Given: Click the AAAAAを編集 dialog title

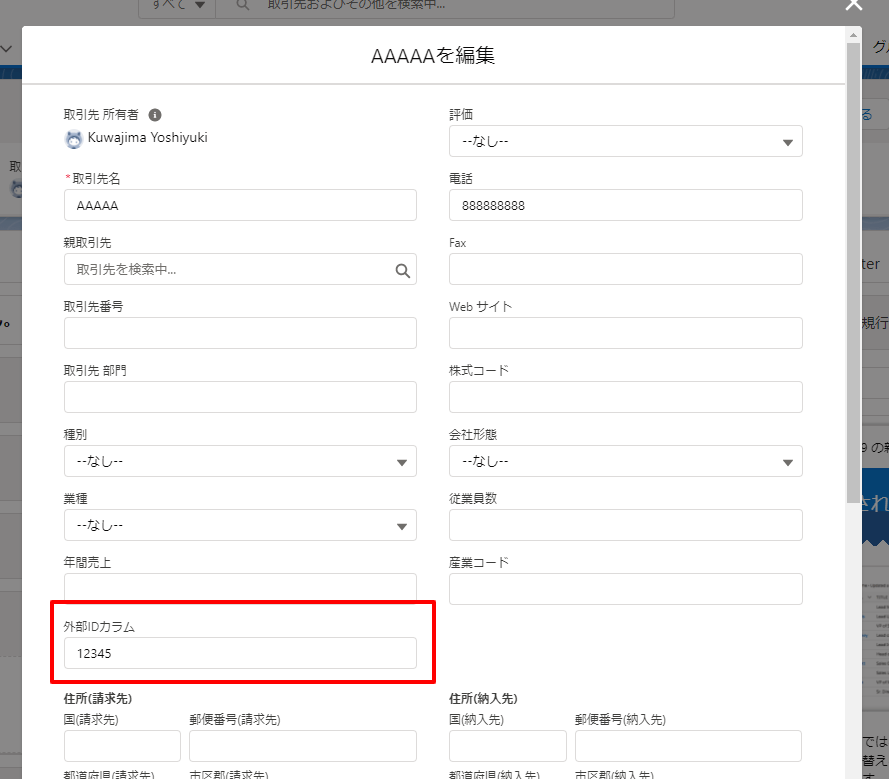Looking at the screenshot, I should 433,56.
